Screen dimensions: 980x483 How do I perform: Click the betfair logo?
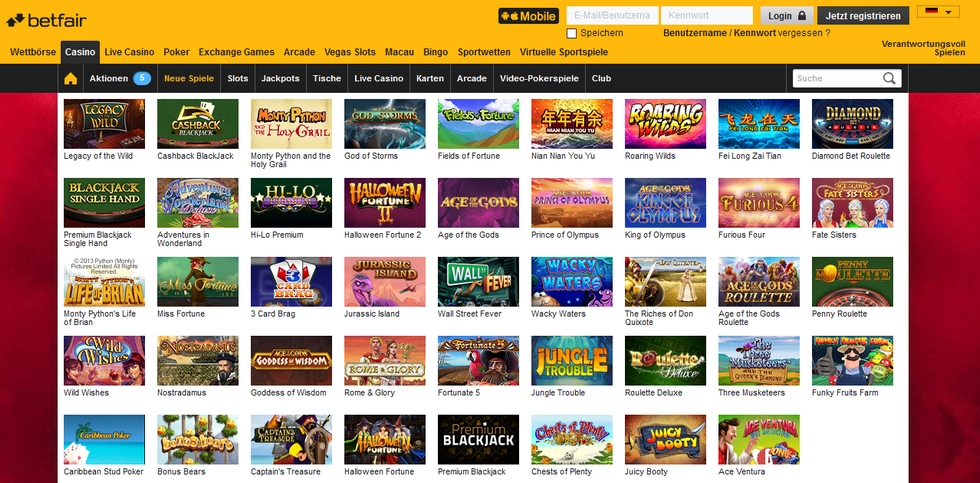point(46,20)
